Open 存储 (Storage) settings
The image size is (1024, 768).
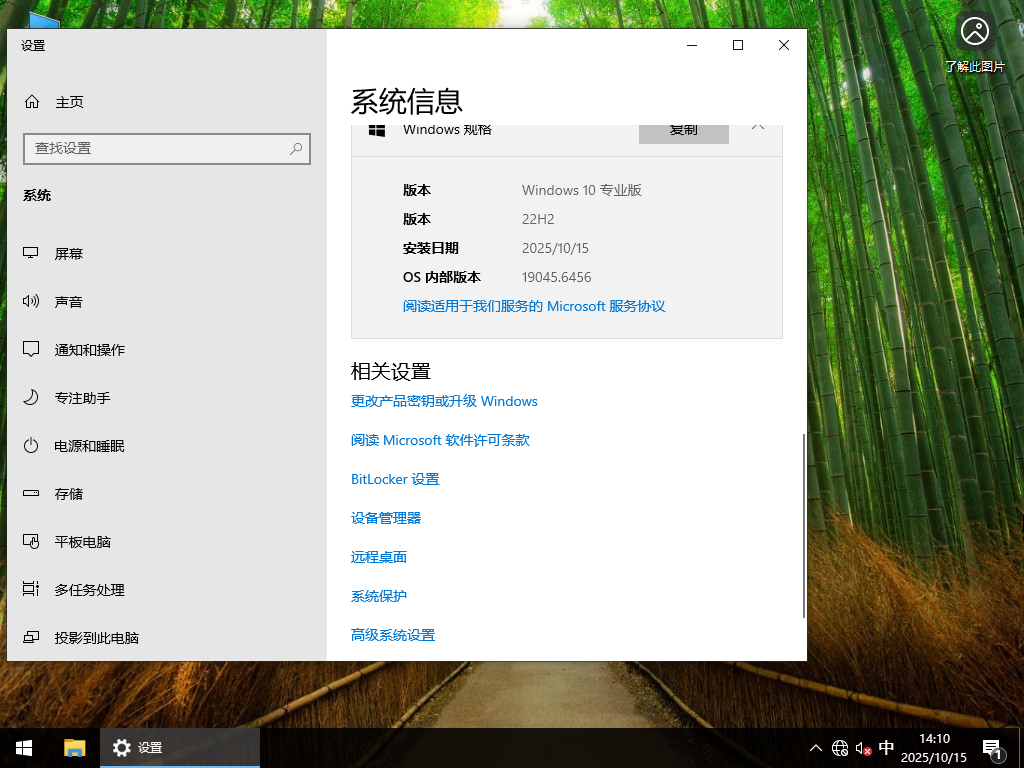(x=71, y=493)
